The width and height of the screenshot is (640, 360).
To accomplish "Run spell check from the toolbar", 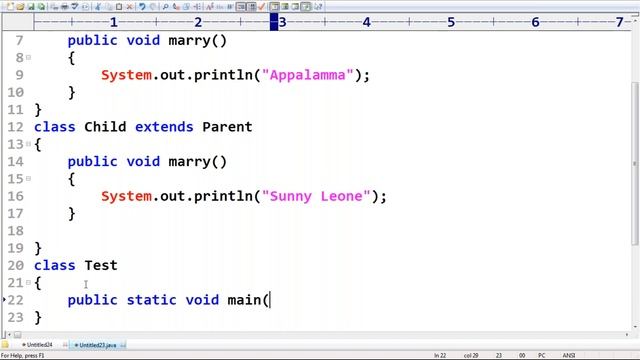I will tap(75, 7).
